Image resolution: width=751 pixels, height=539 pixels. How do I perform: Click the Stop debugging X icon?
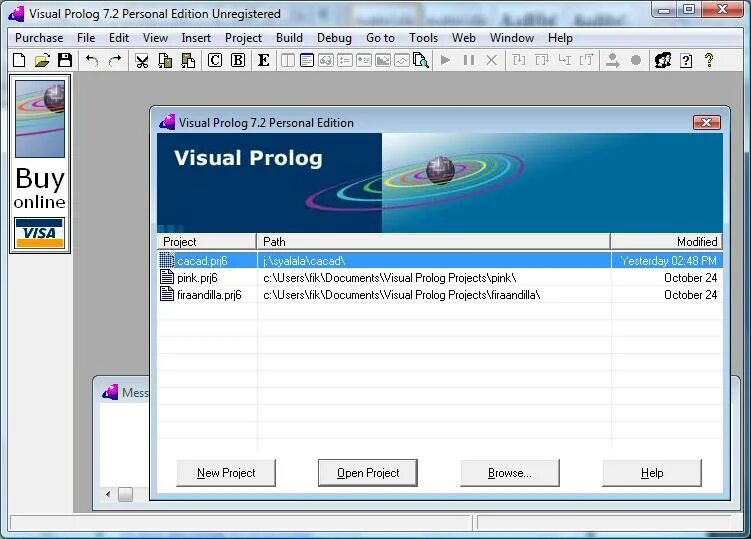click(492, 60)
